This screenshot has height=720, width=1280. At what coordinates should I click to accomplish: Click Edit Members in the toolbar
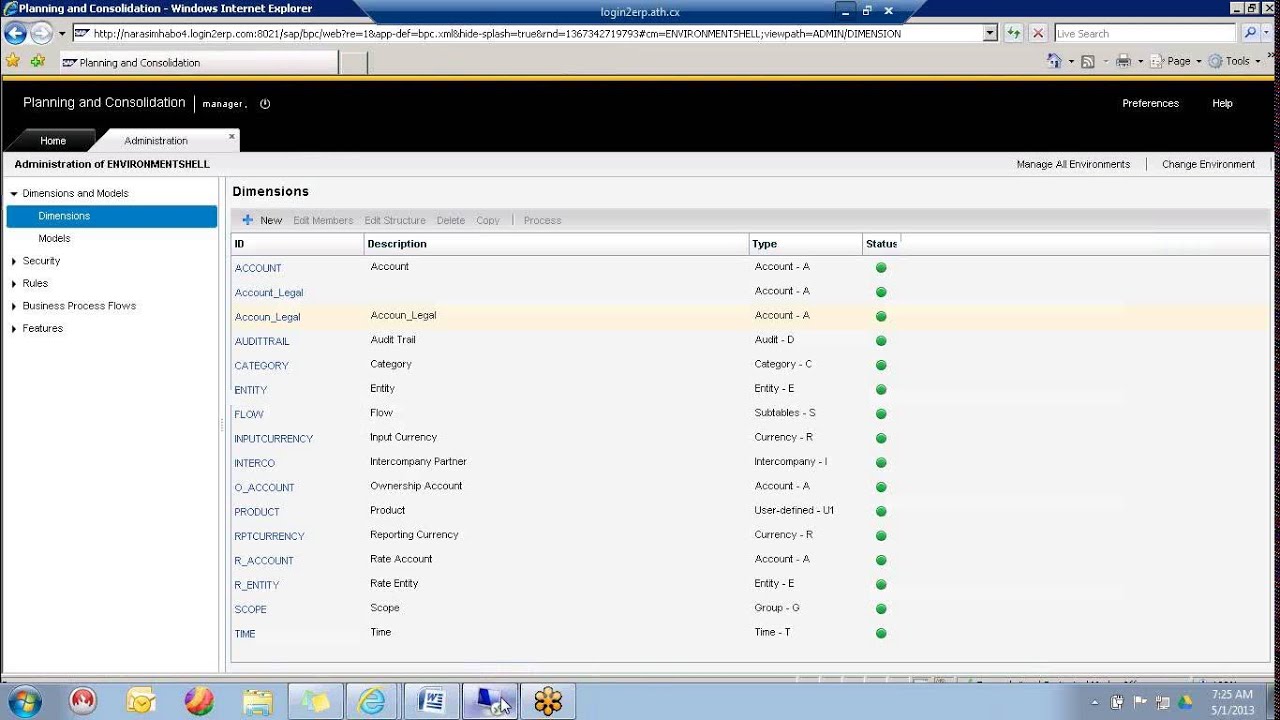[323, 220]
